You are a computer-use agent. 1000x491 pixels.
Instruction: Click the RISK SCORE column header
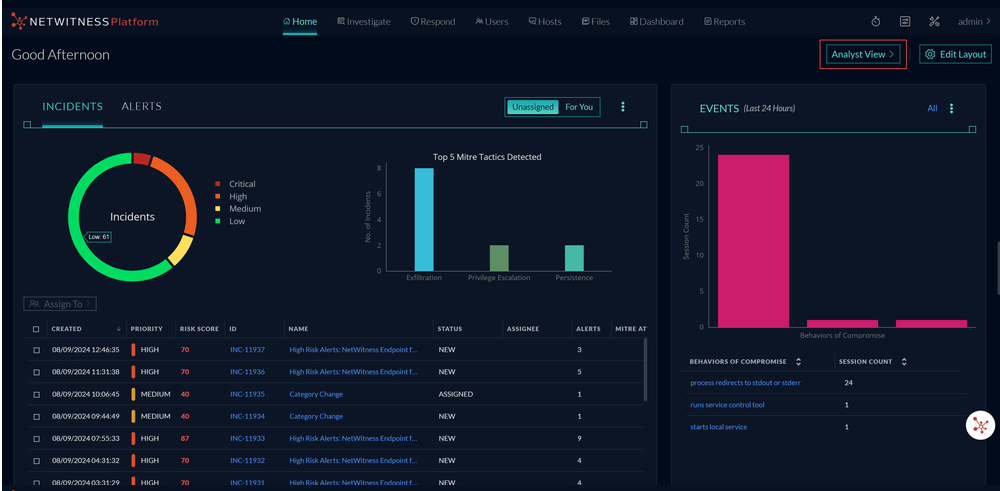click(200, 329)
